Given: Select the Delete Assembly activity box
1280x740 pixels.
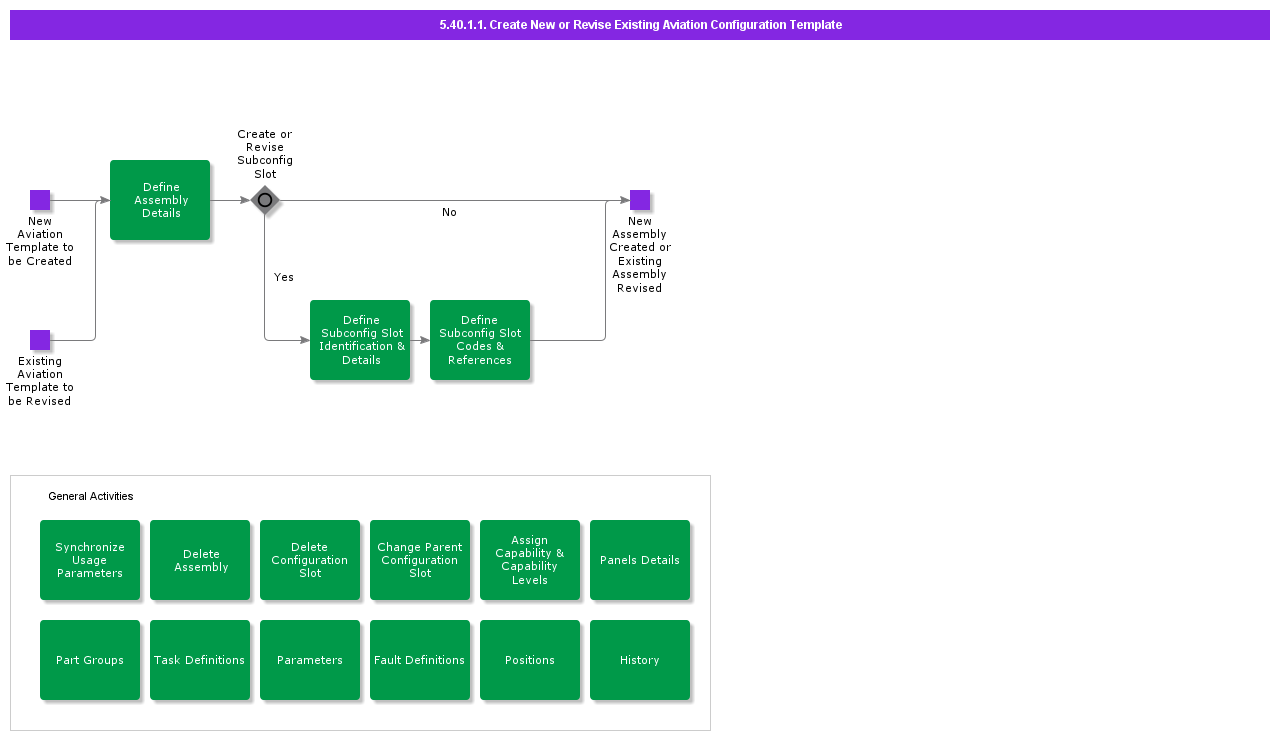Looking at the screenshot, I should point(200,560).
